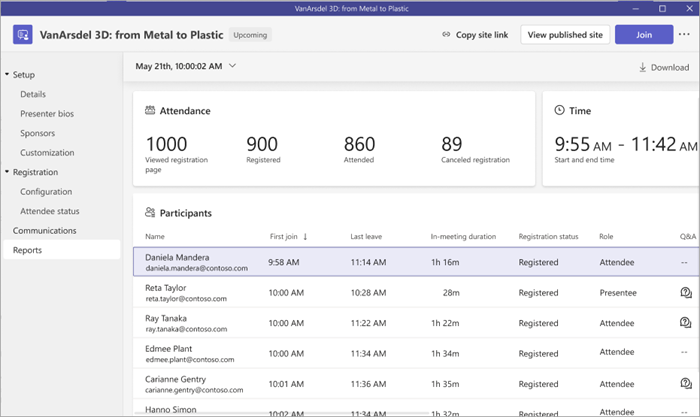Image resolution: width=700 pixels, height=417 pixels.
Task: Open the Reports page
Action: click(27, 250)
